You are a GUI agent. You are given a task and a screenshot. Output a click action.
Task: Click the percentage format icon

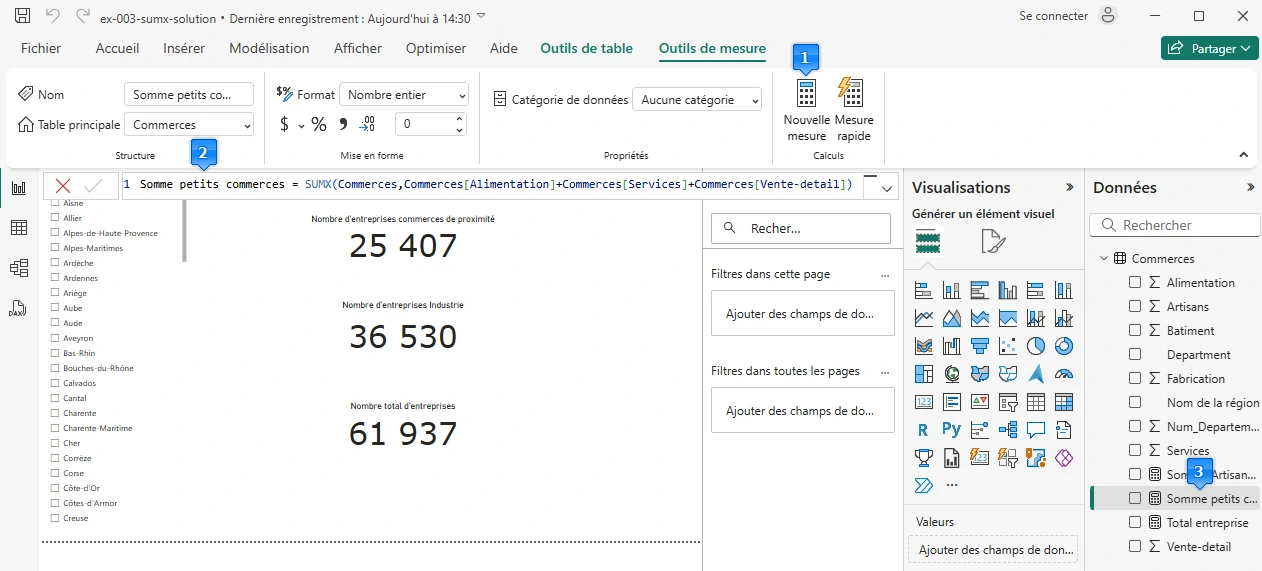[319, 124]
